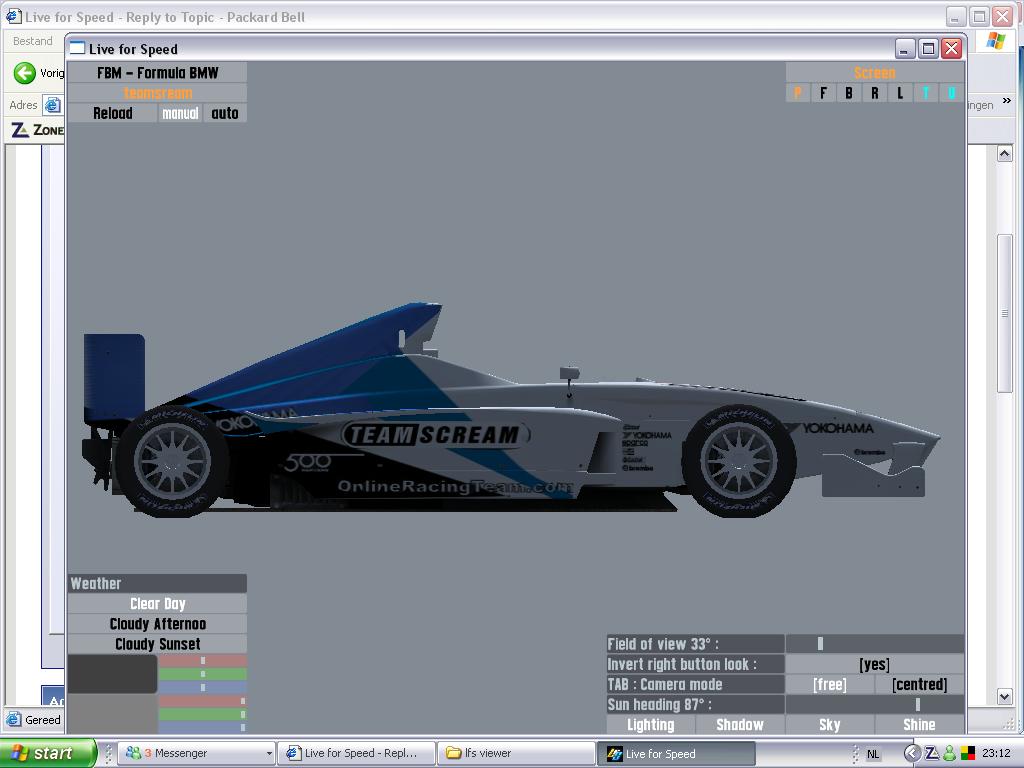Click the Weather panel header

[157, 584]
